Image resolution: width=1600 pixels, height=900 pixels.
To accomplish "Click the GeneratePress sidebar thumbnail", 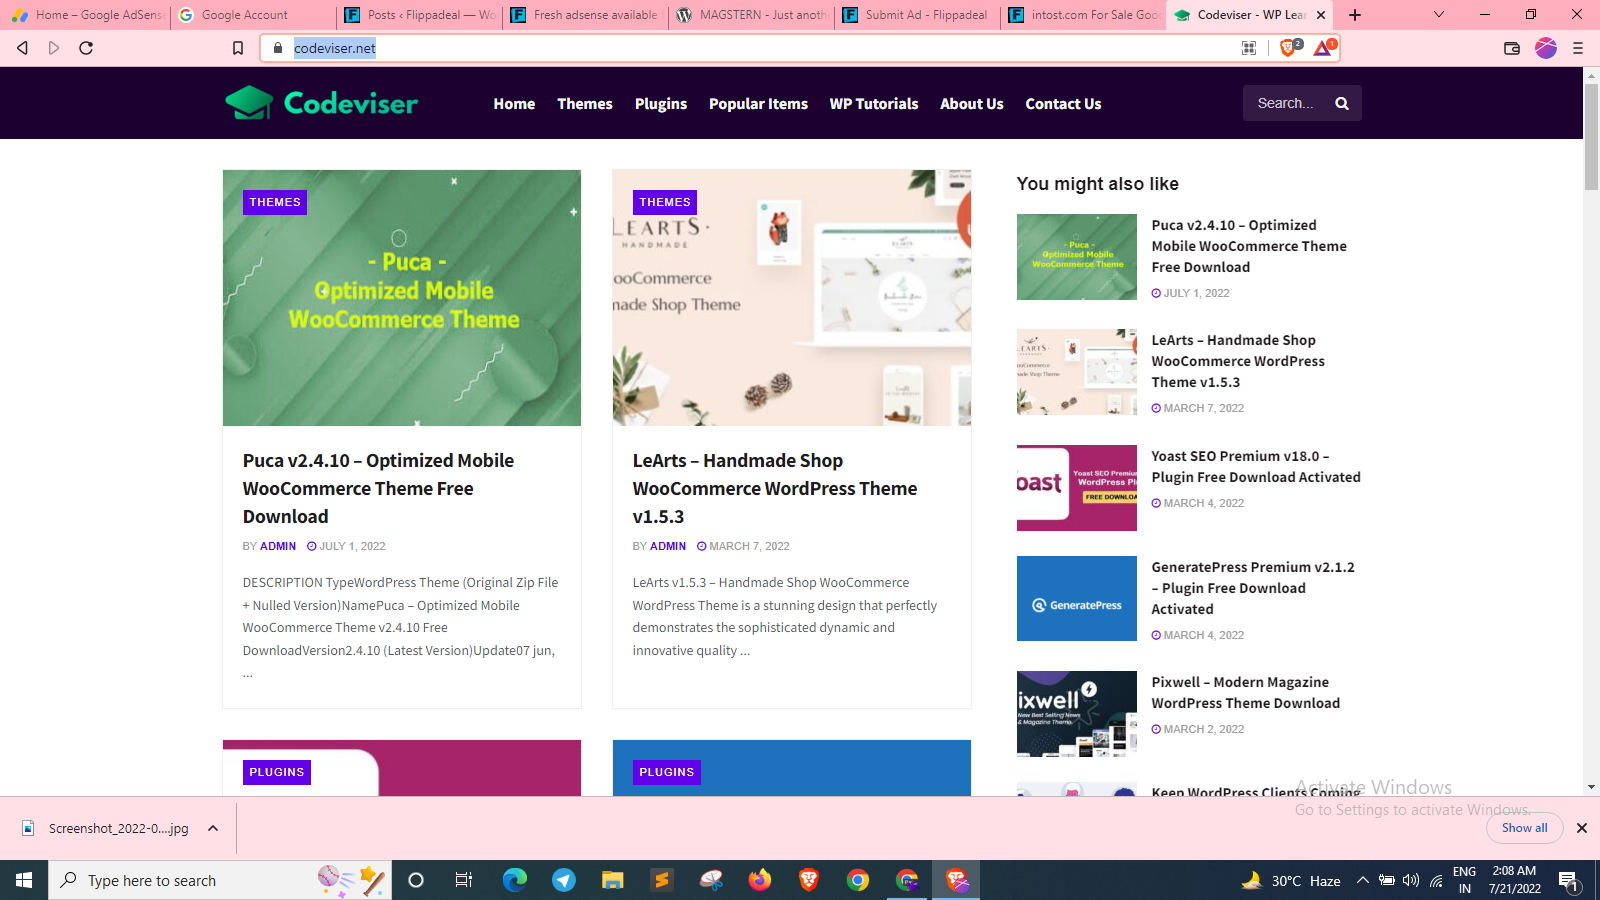I will [x=1077, y=598].
